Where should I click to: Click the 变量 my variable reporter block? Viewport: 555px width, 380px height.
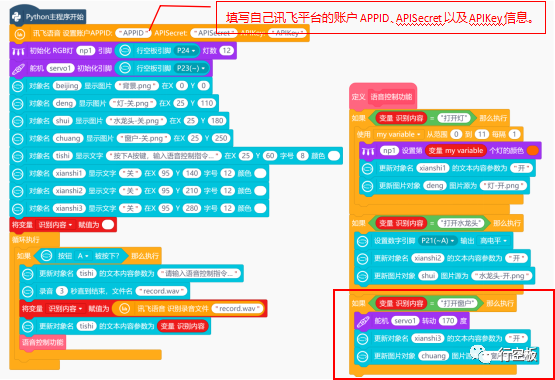(456, 151)
